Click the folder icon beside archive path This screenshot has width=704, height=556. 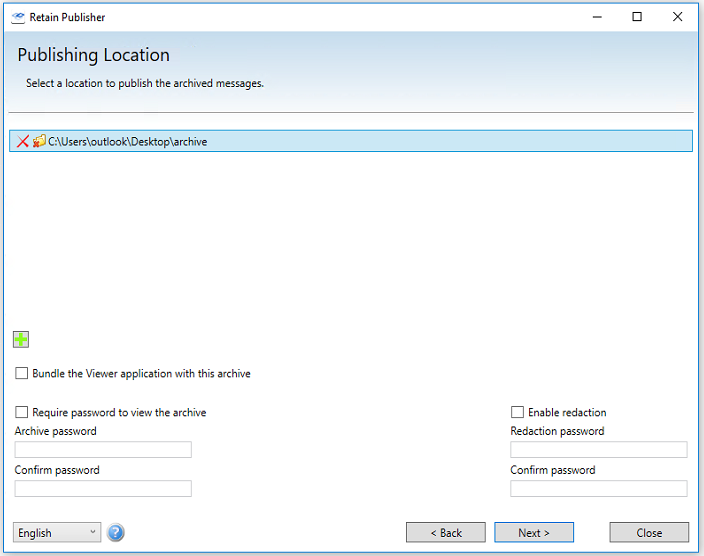(39, 141)
